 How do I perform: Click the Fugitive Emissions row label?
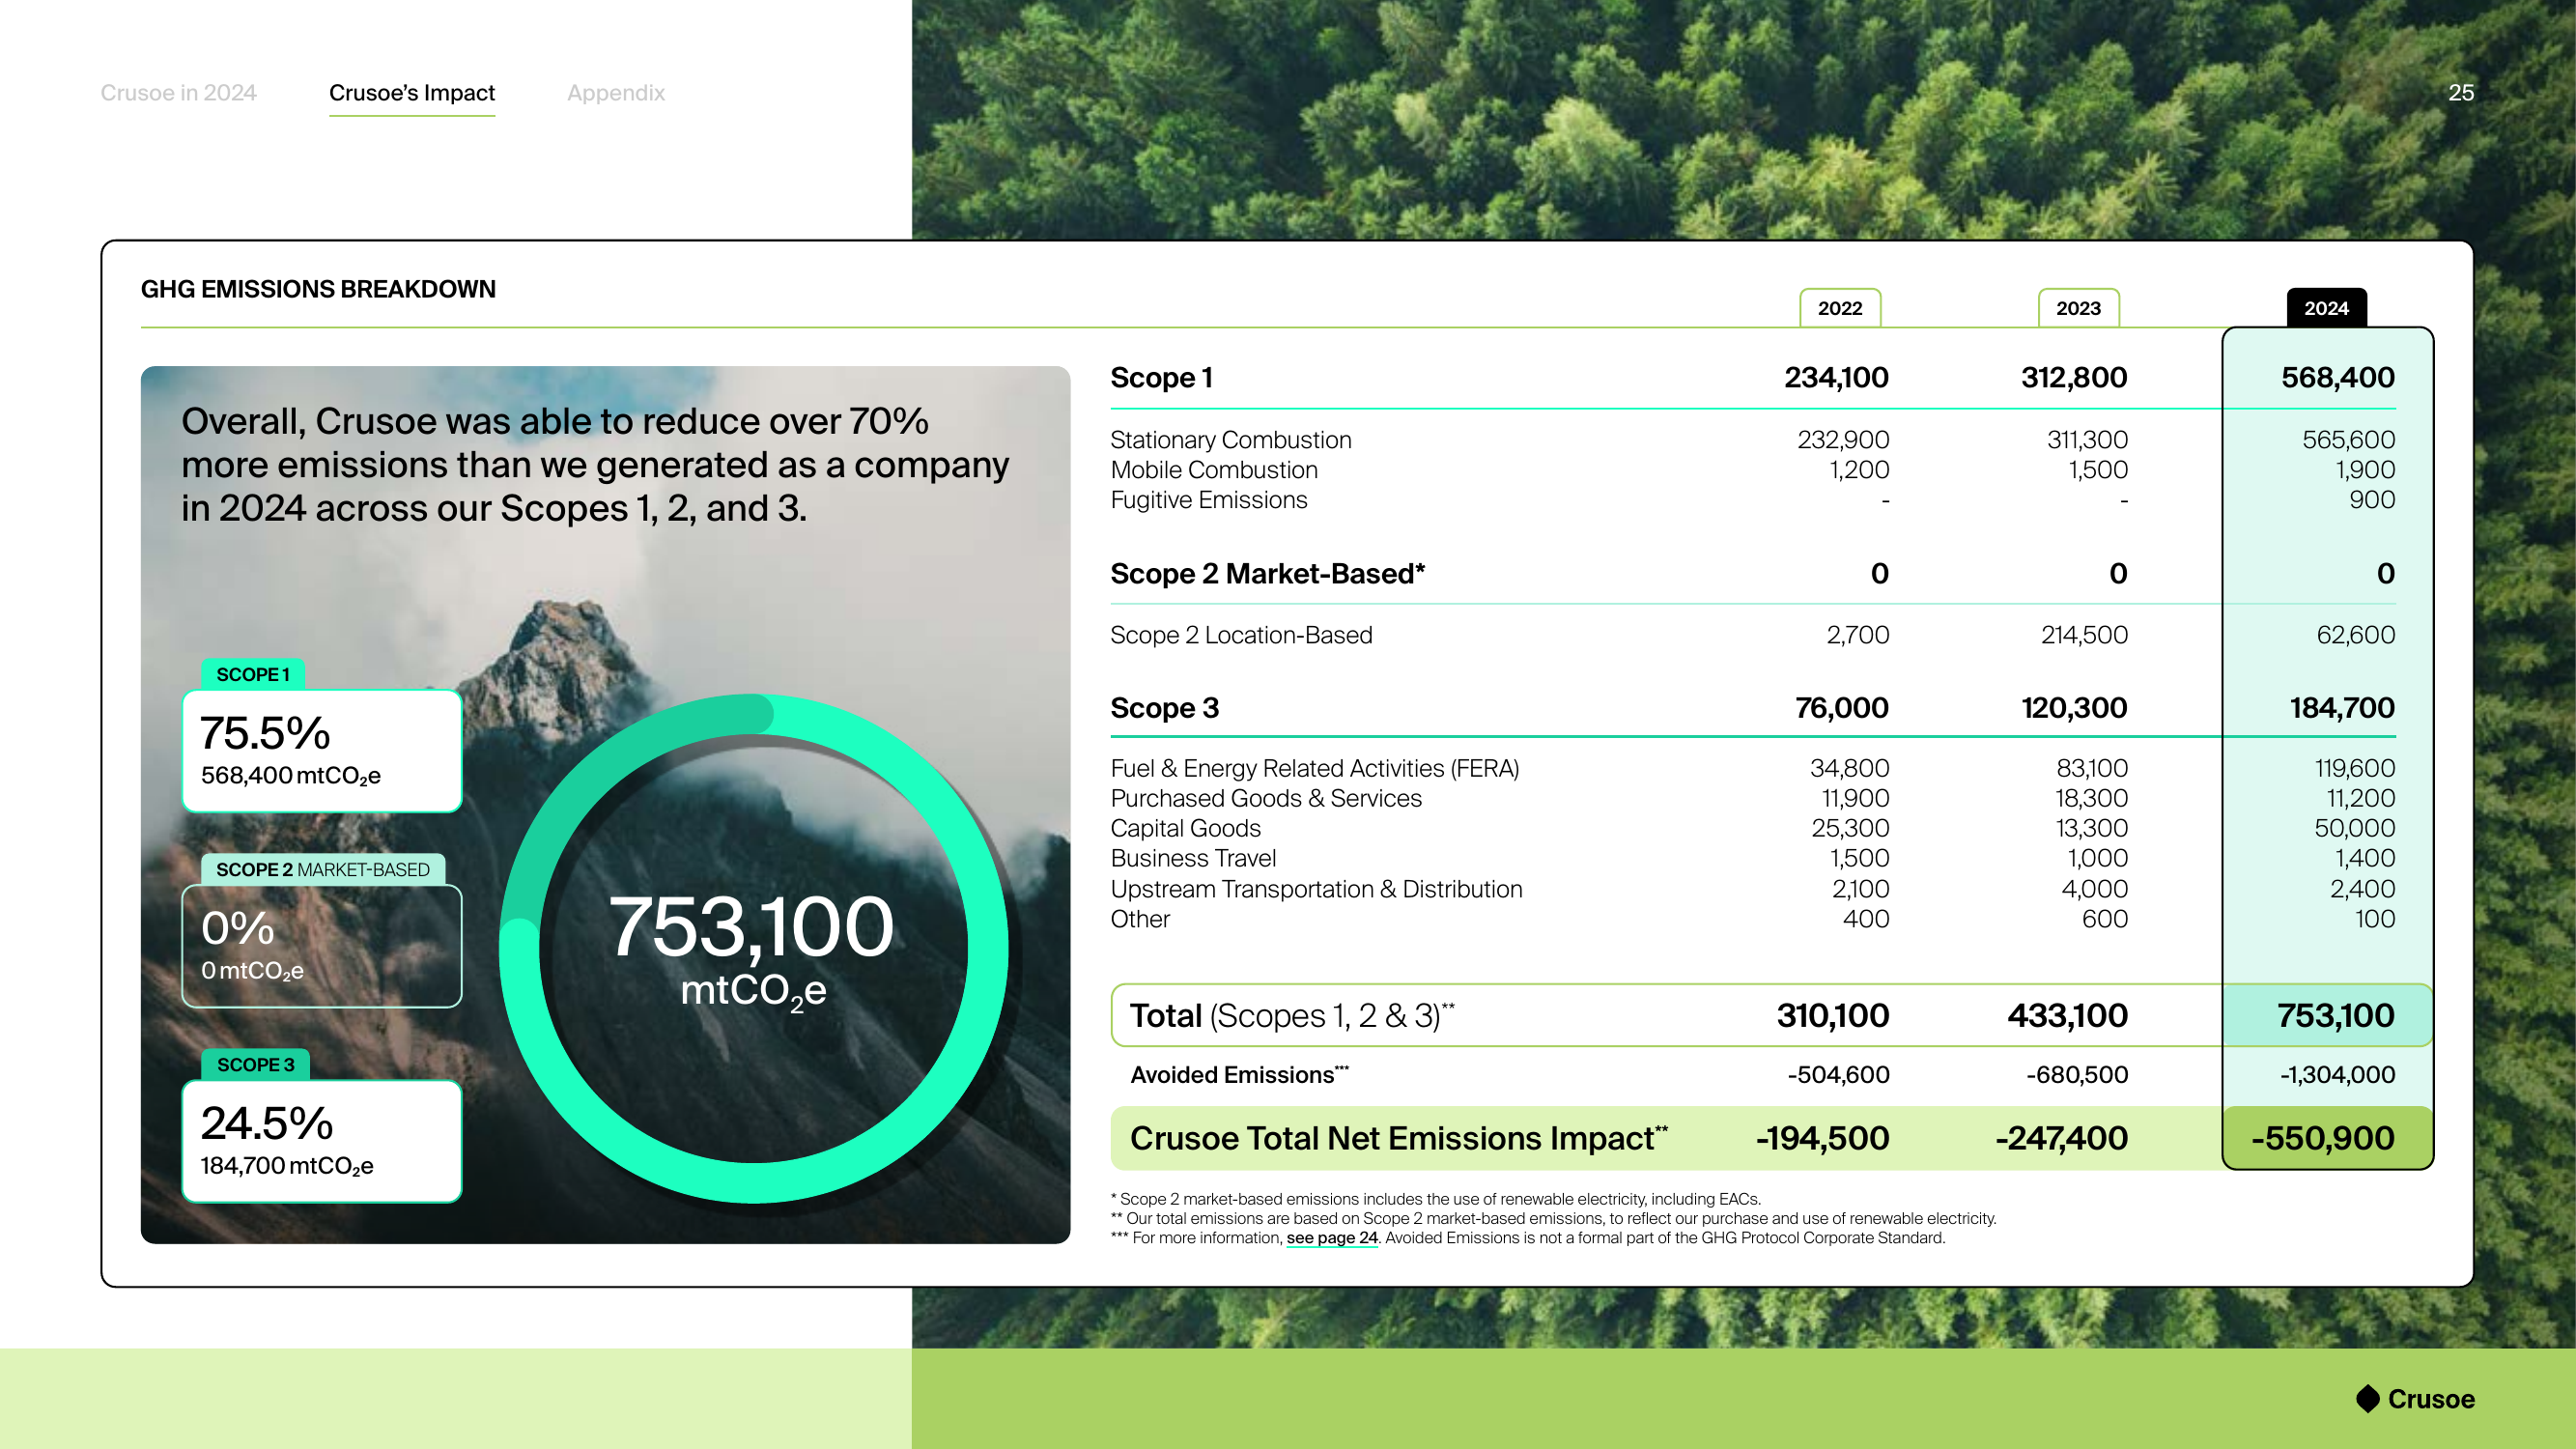click(1209, 500)
